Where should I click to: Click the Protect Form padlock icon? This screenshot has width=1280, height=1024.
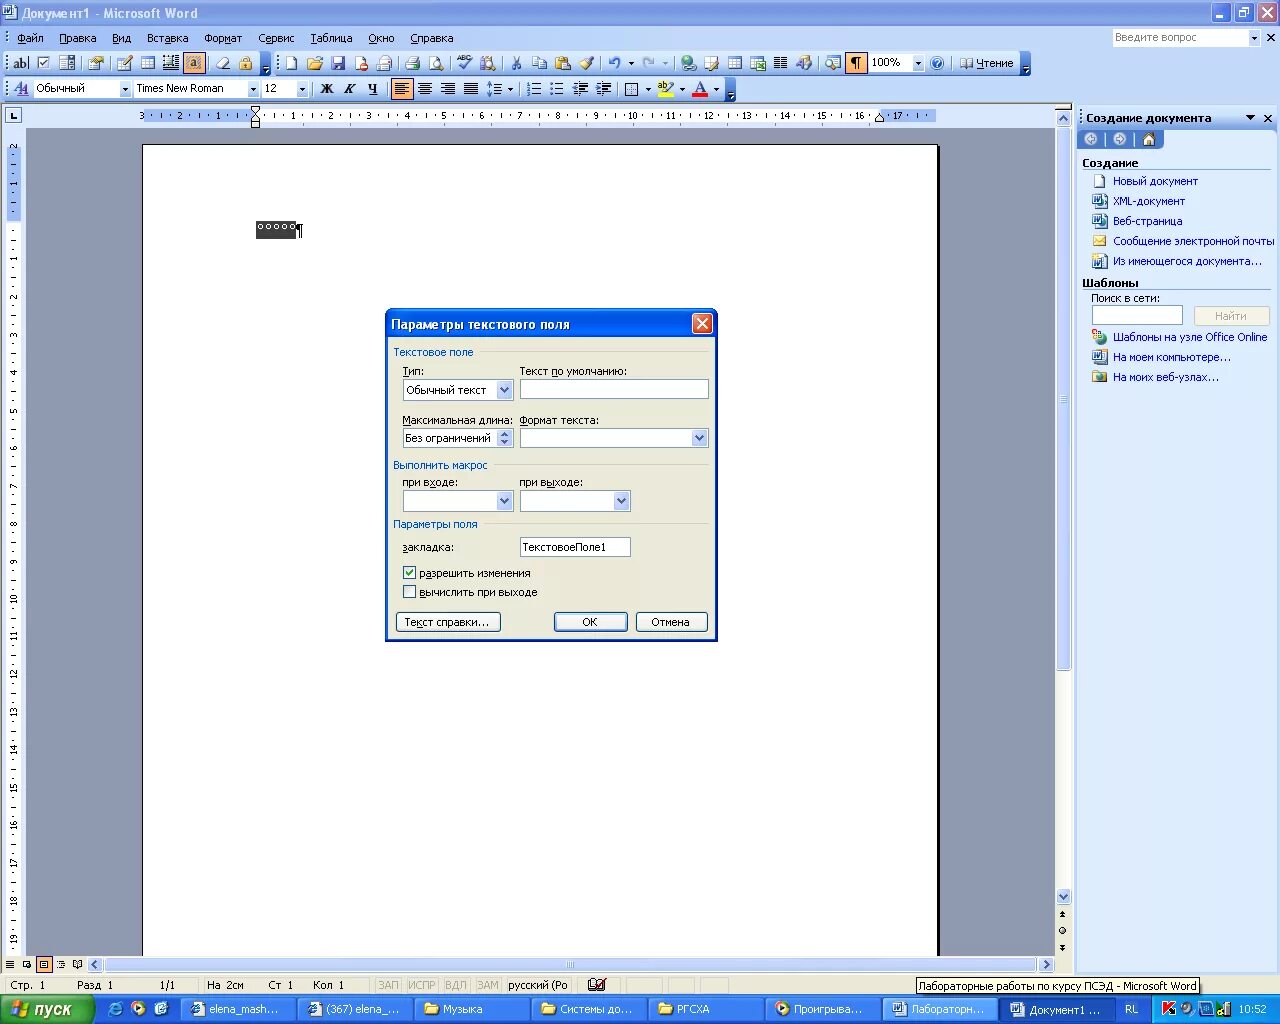(x=245, y=63)
